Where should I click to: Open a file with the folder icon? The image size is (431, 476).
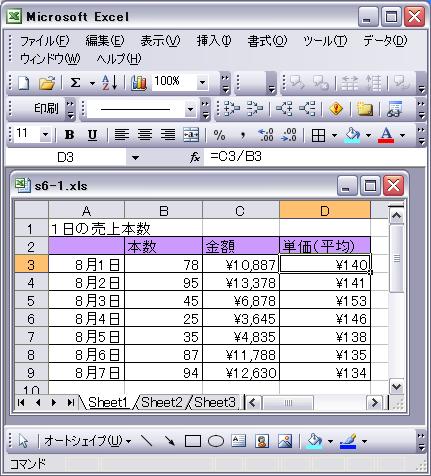point(47,83)
